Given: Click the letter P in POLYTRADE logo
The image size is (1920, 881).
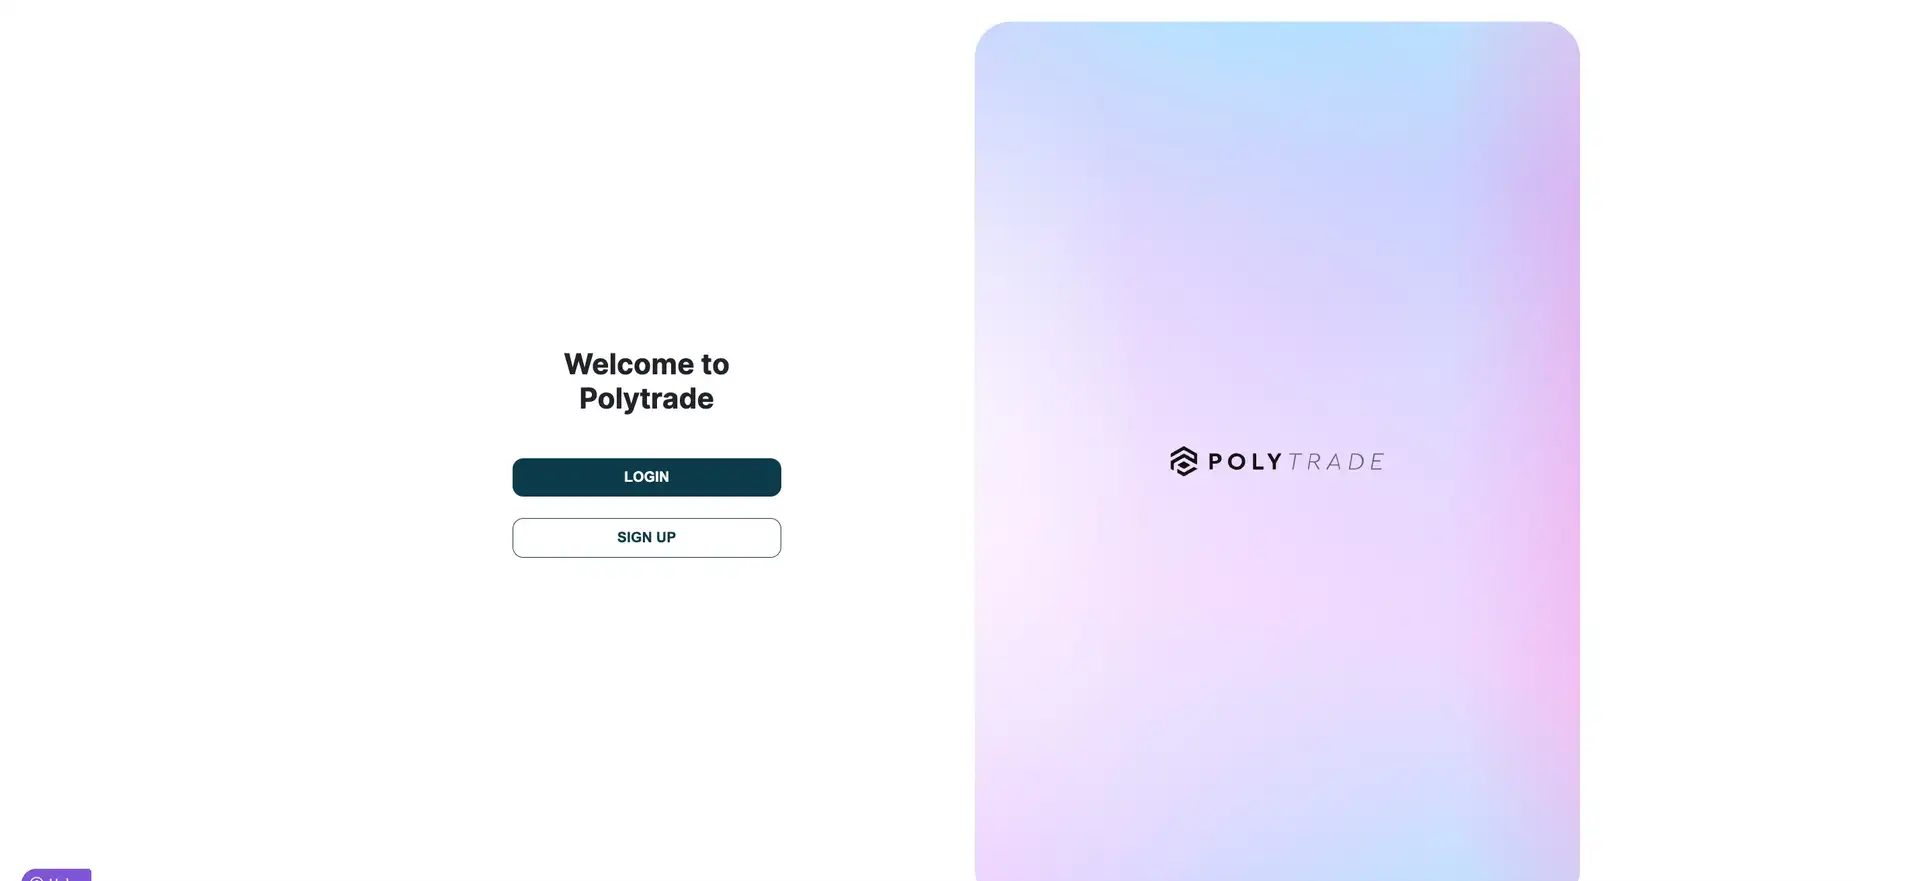Looking at the screenshot, I should [x=1216, y=462].
